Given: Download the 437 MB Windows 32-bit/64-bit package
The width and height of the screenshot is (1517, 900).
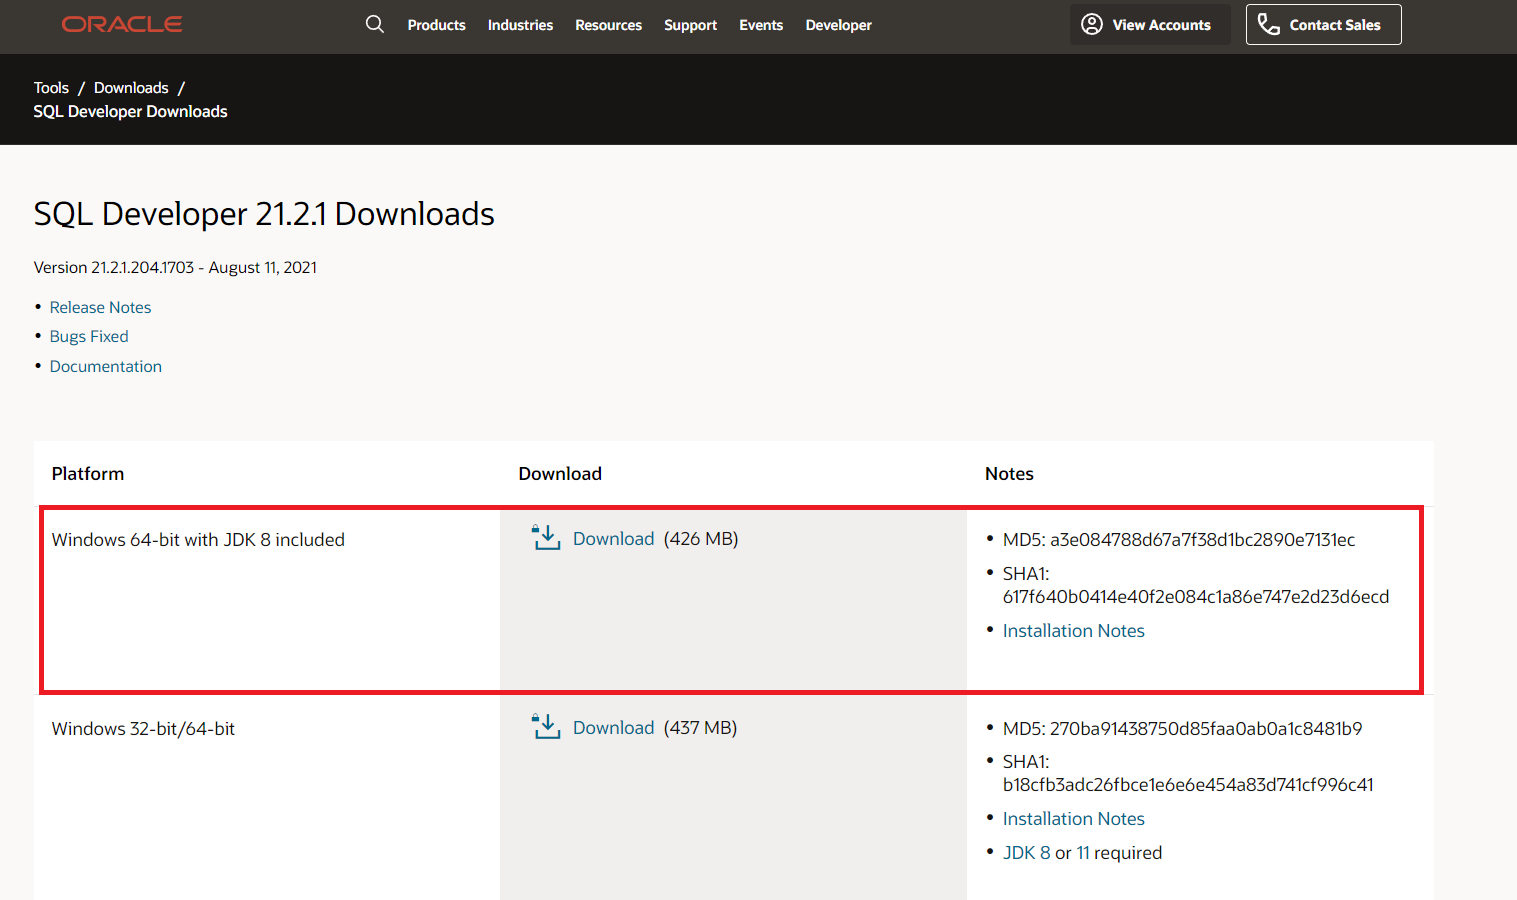Looking at the screenshot, I should pos(613,728).
